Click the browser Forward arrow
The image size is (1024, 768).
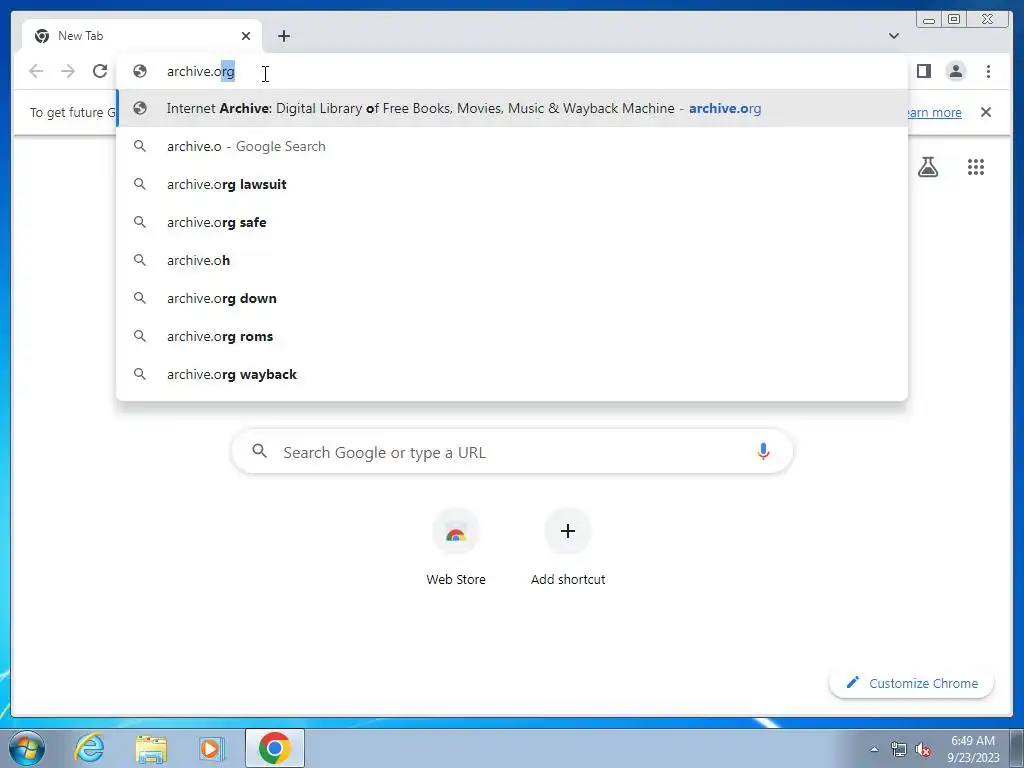pyautogui.click(x=68, y=71)
